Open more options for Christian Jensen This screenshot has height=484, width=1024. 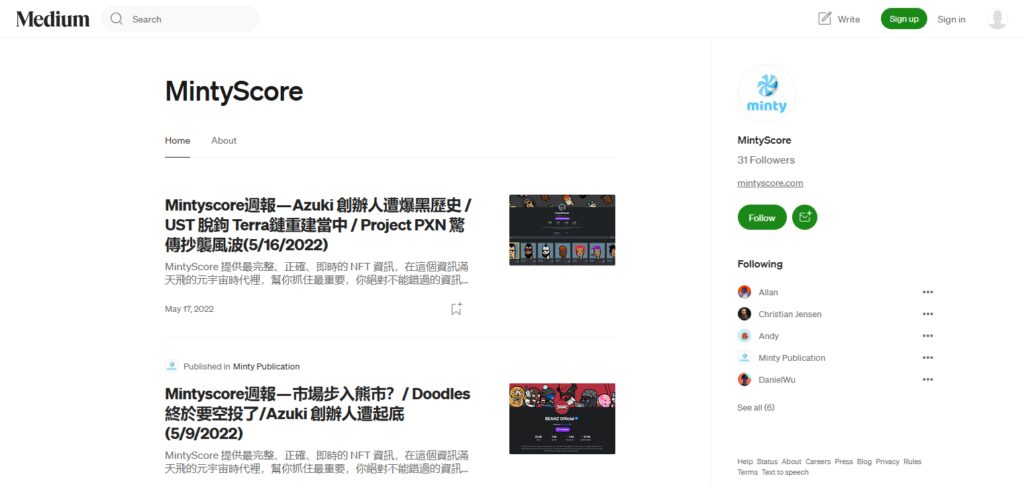(x=927, y=314)
